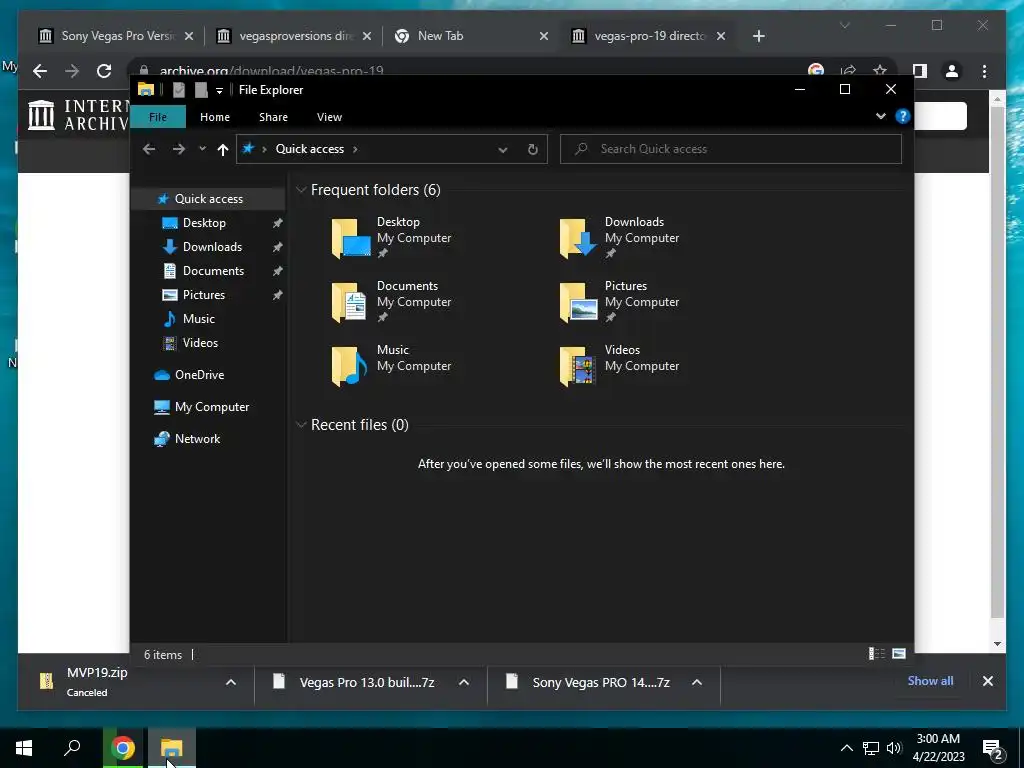Open the Chrome profile menu
The height and width of the screenshot is (768, 1024).
[x=952, y=71]
